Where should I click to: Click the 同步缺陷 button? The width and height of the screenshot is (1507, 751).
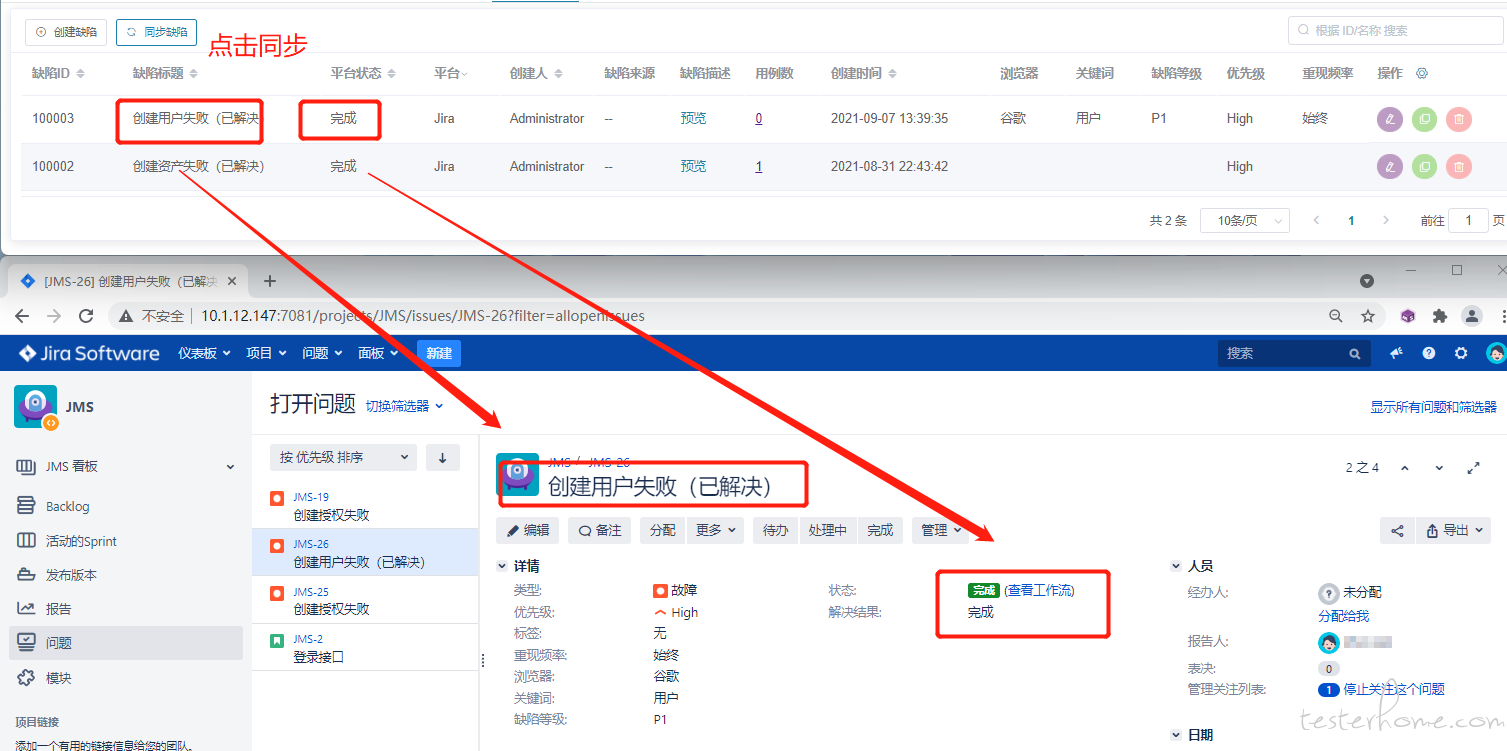coord(156,32)
